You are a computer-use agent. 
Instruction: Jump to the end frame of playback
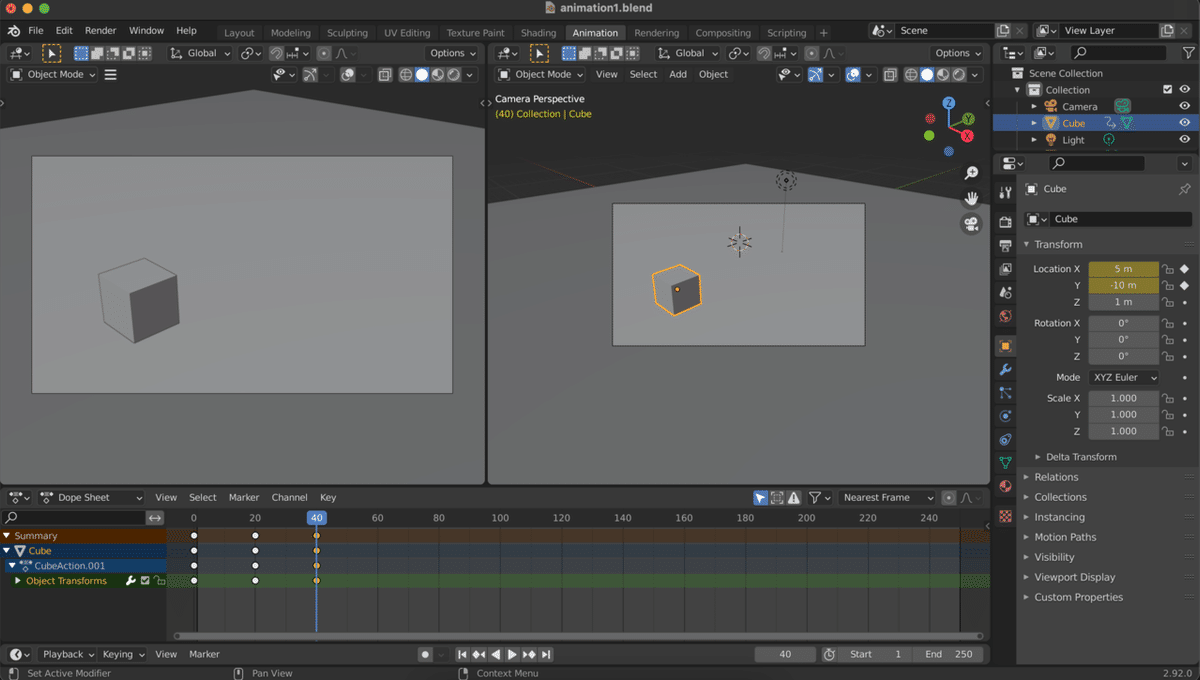pyautogui.click(x=546, y=654)
